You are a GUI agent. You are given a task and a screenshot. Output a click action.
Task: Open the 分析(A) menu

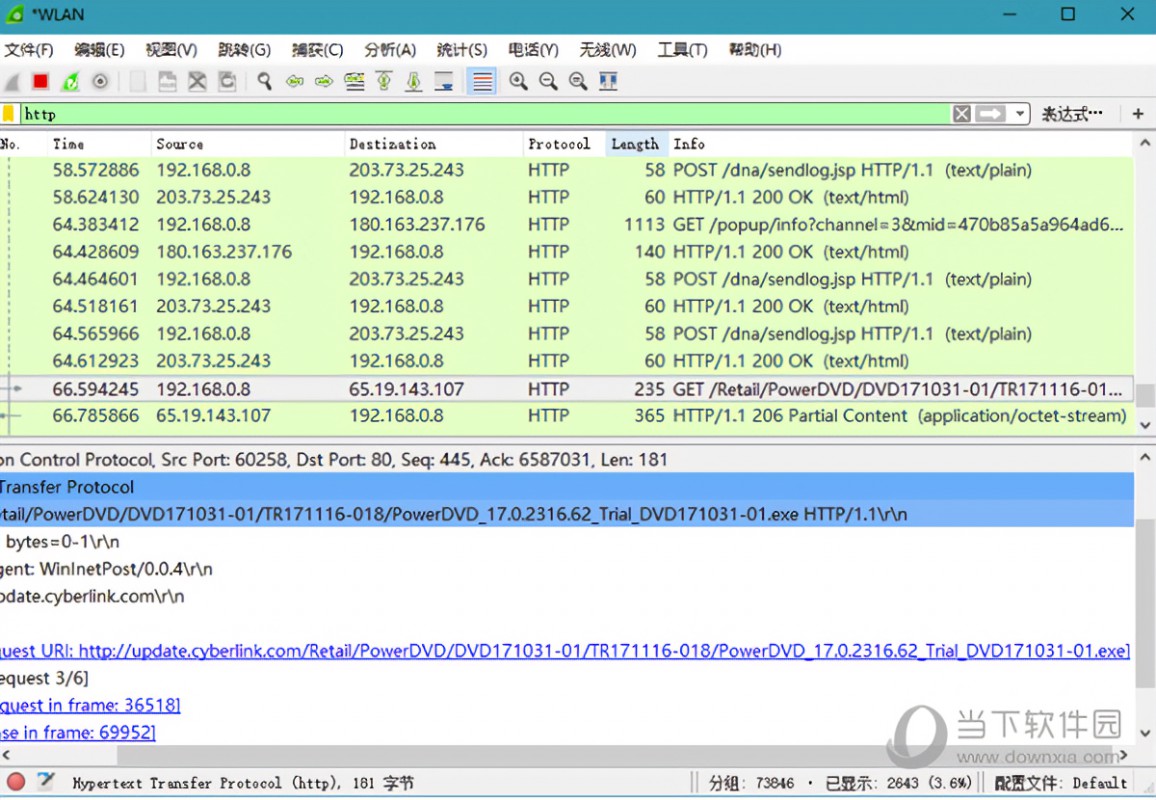coord(390,50)
